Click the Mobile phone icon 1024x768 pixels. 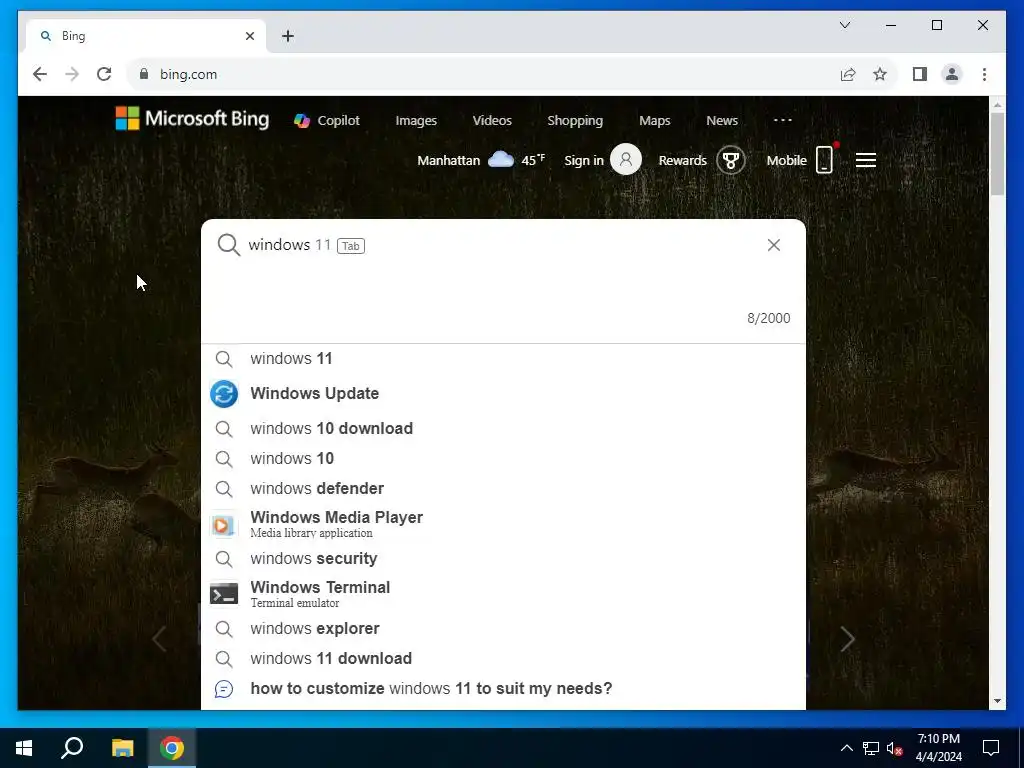825,159
